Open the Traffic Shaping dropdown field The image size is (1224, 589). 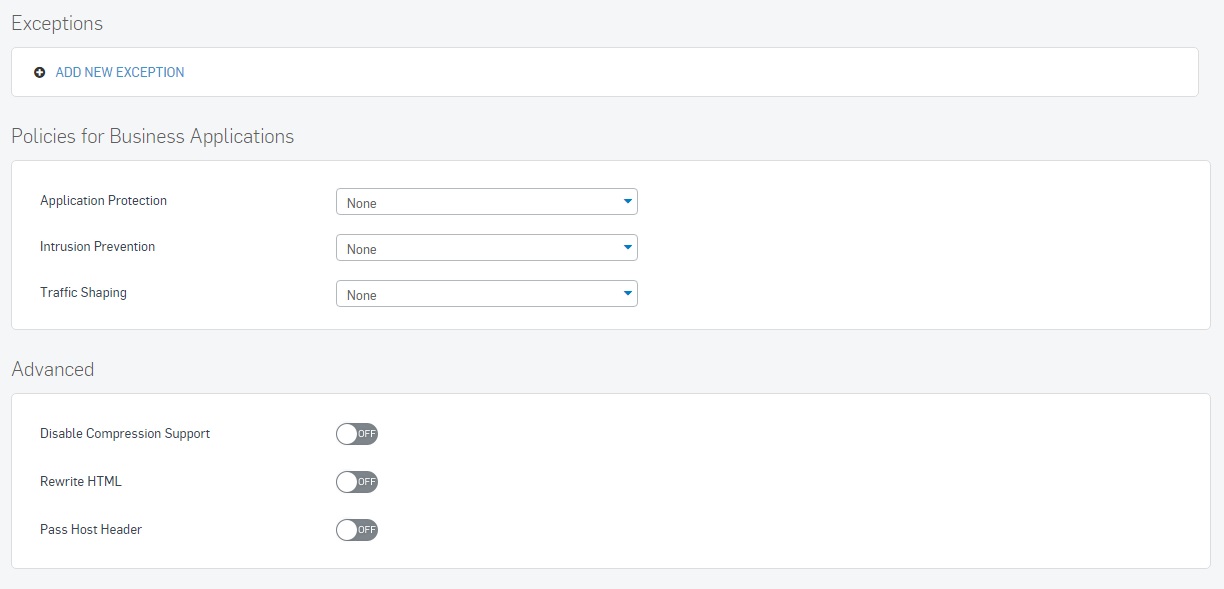click(x=487, y=294)
